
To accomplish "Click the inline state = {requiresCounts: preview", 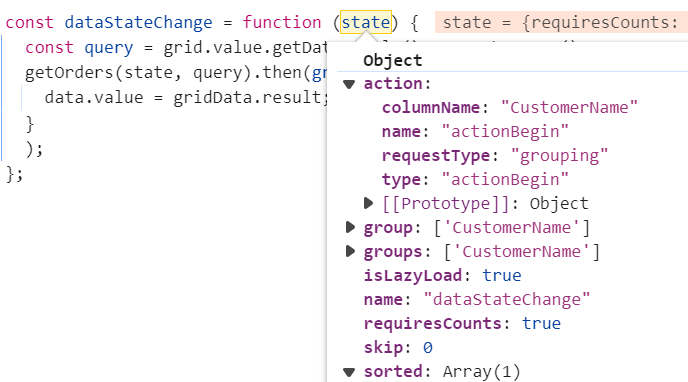I will [x=561, y=22].
